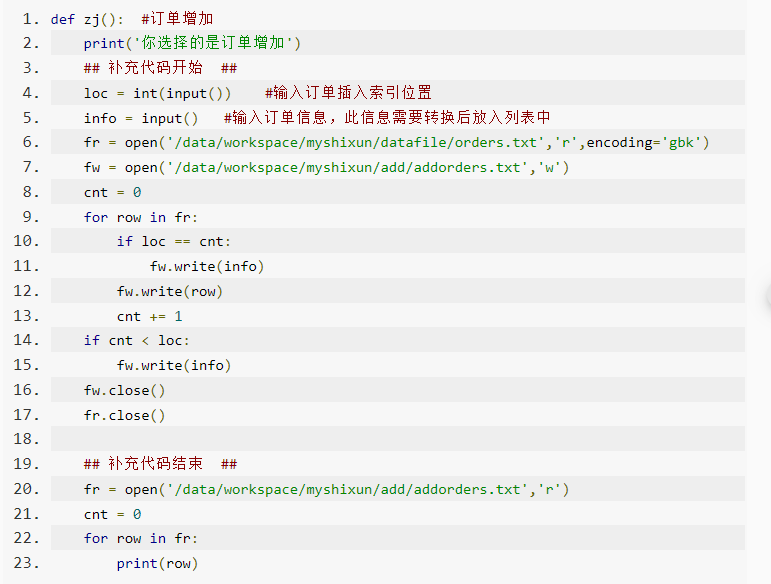The height and width of the screenshot is (584, 771).
Task: Click the '## 补充代码开始 ##' comment
Action: [160, 68]
